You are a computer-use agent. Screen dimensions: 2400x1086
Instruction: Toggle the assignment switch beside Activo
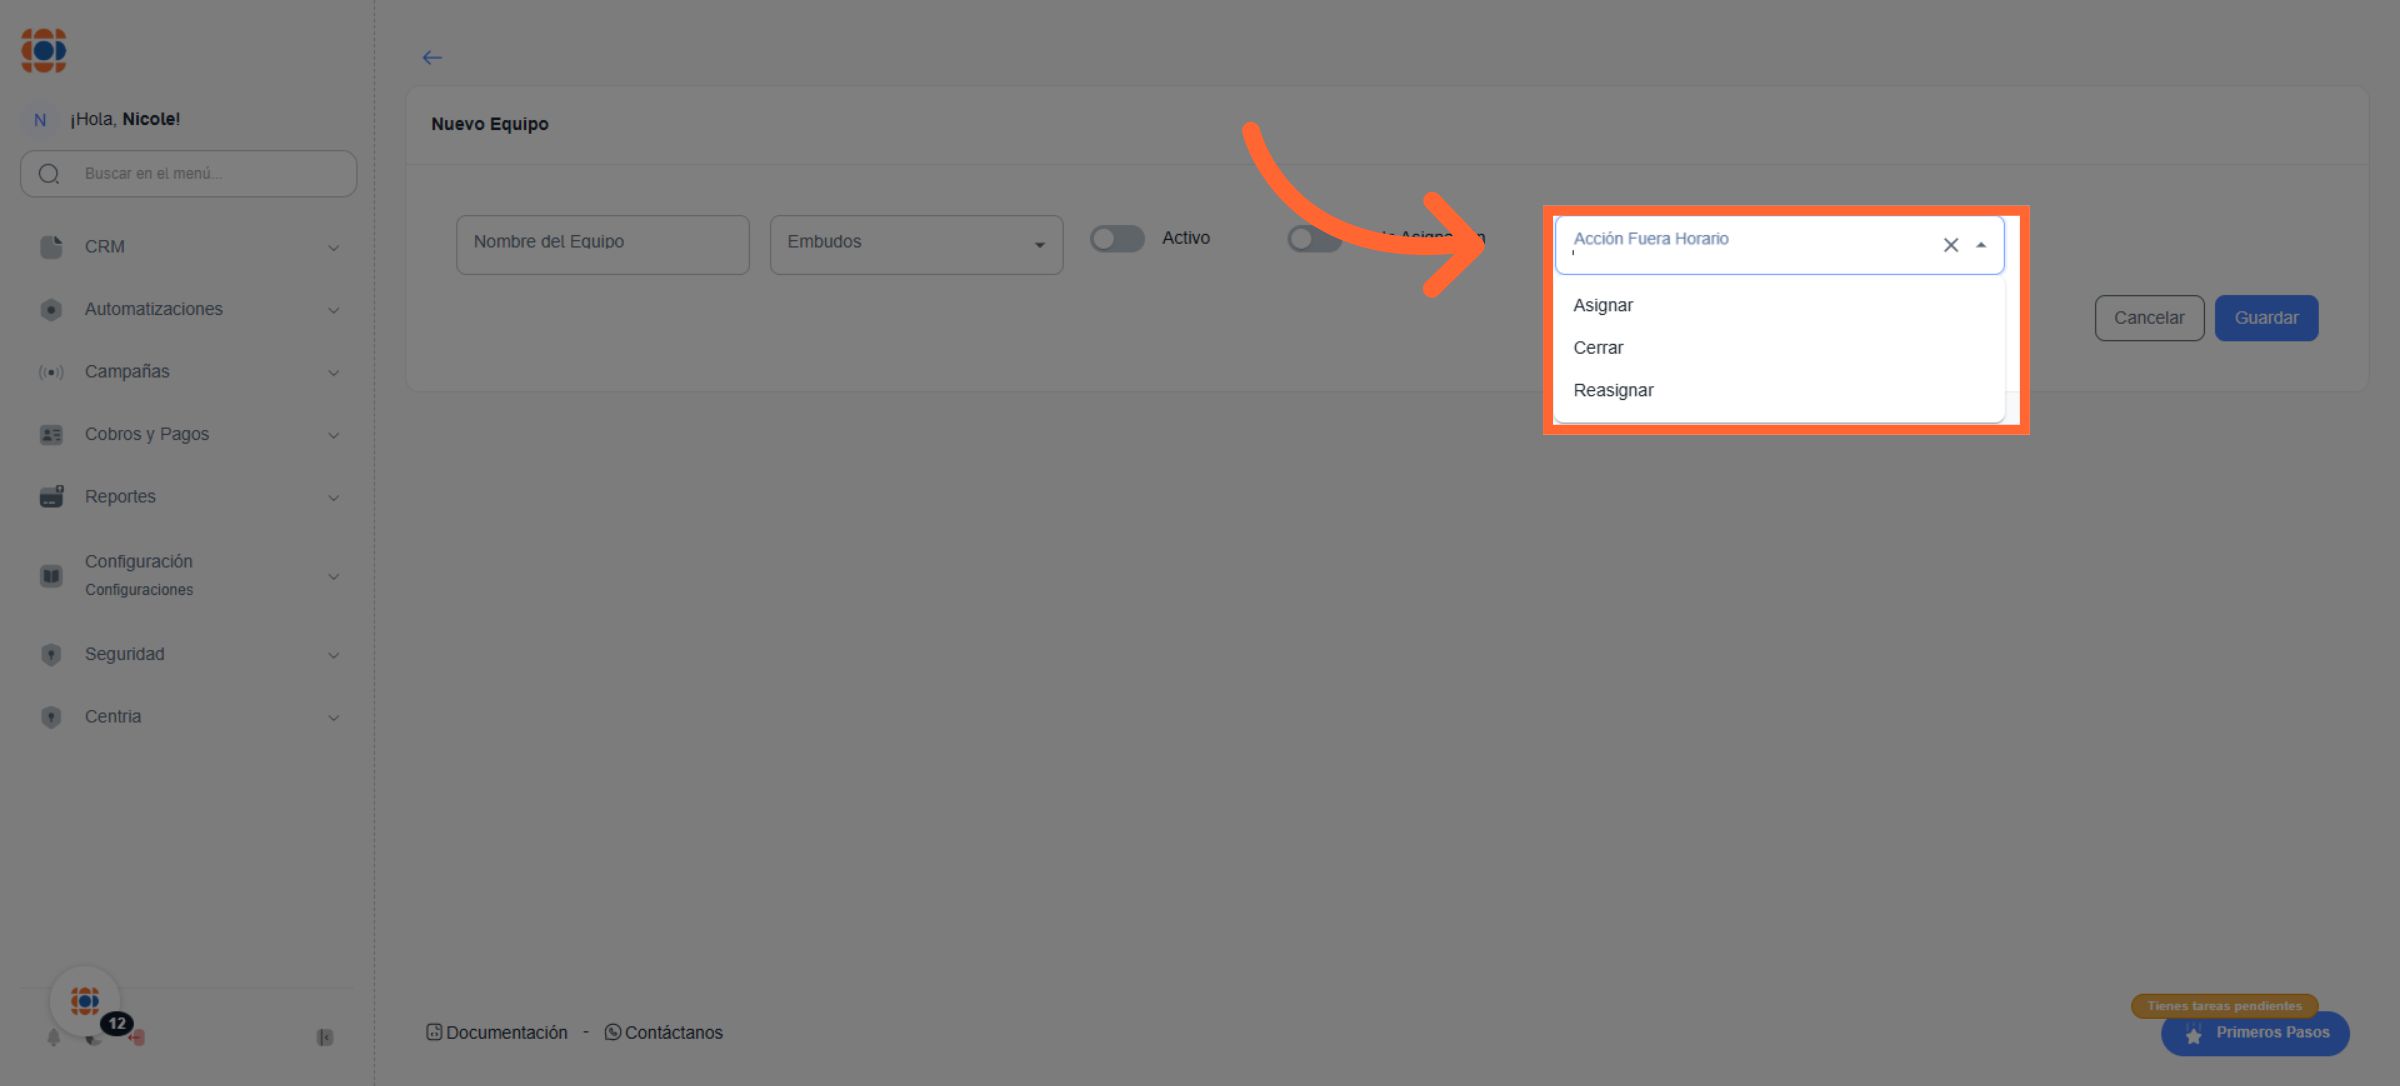tap(1312, 239)
